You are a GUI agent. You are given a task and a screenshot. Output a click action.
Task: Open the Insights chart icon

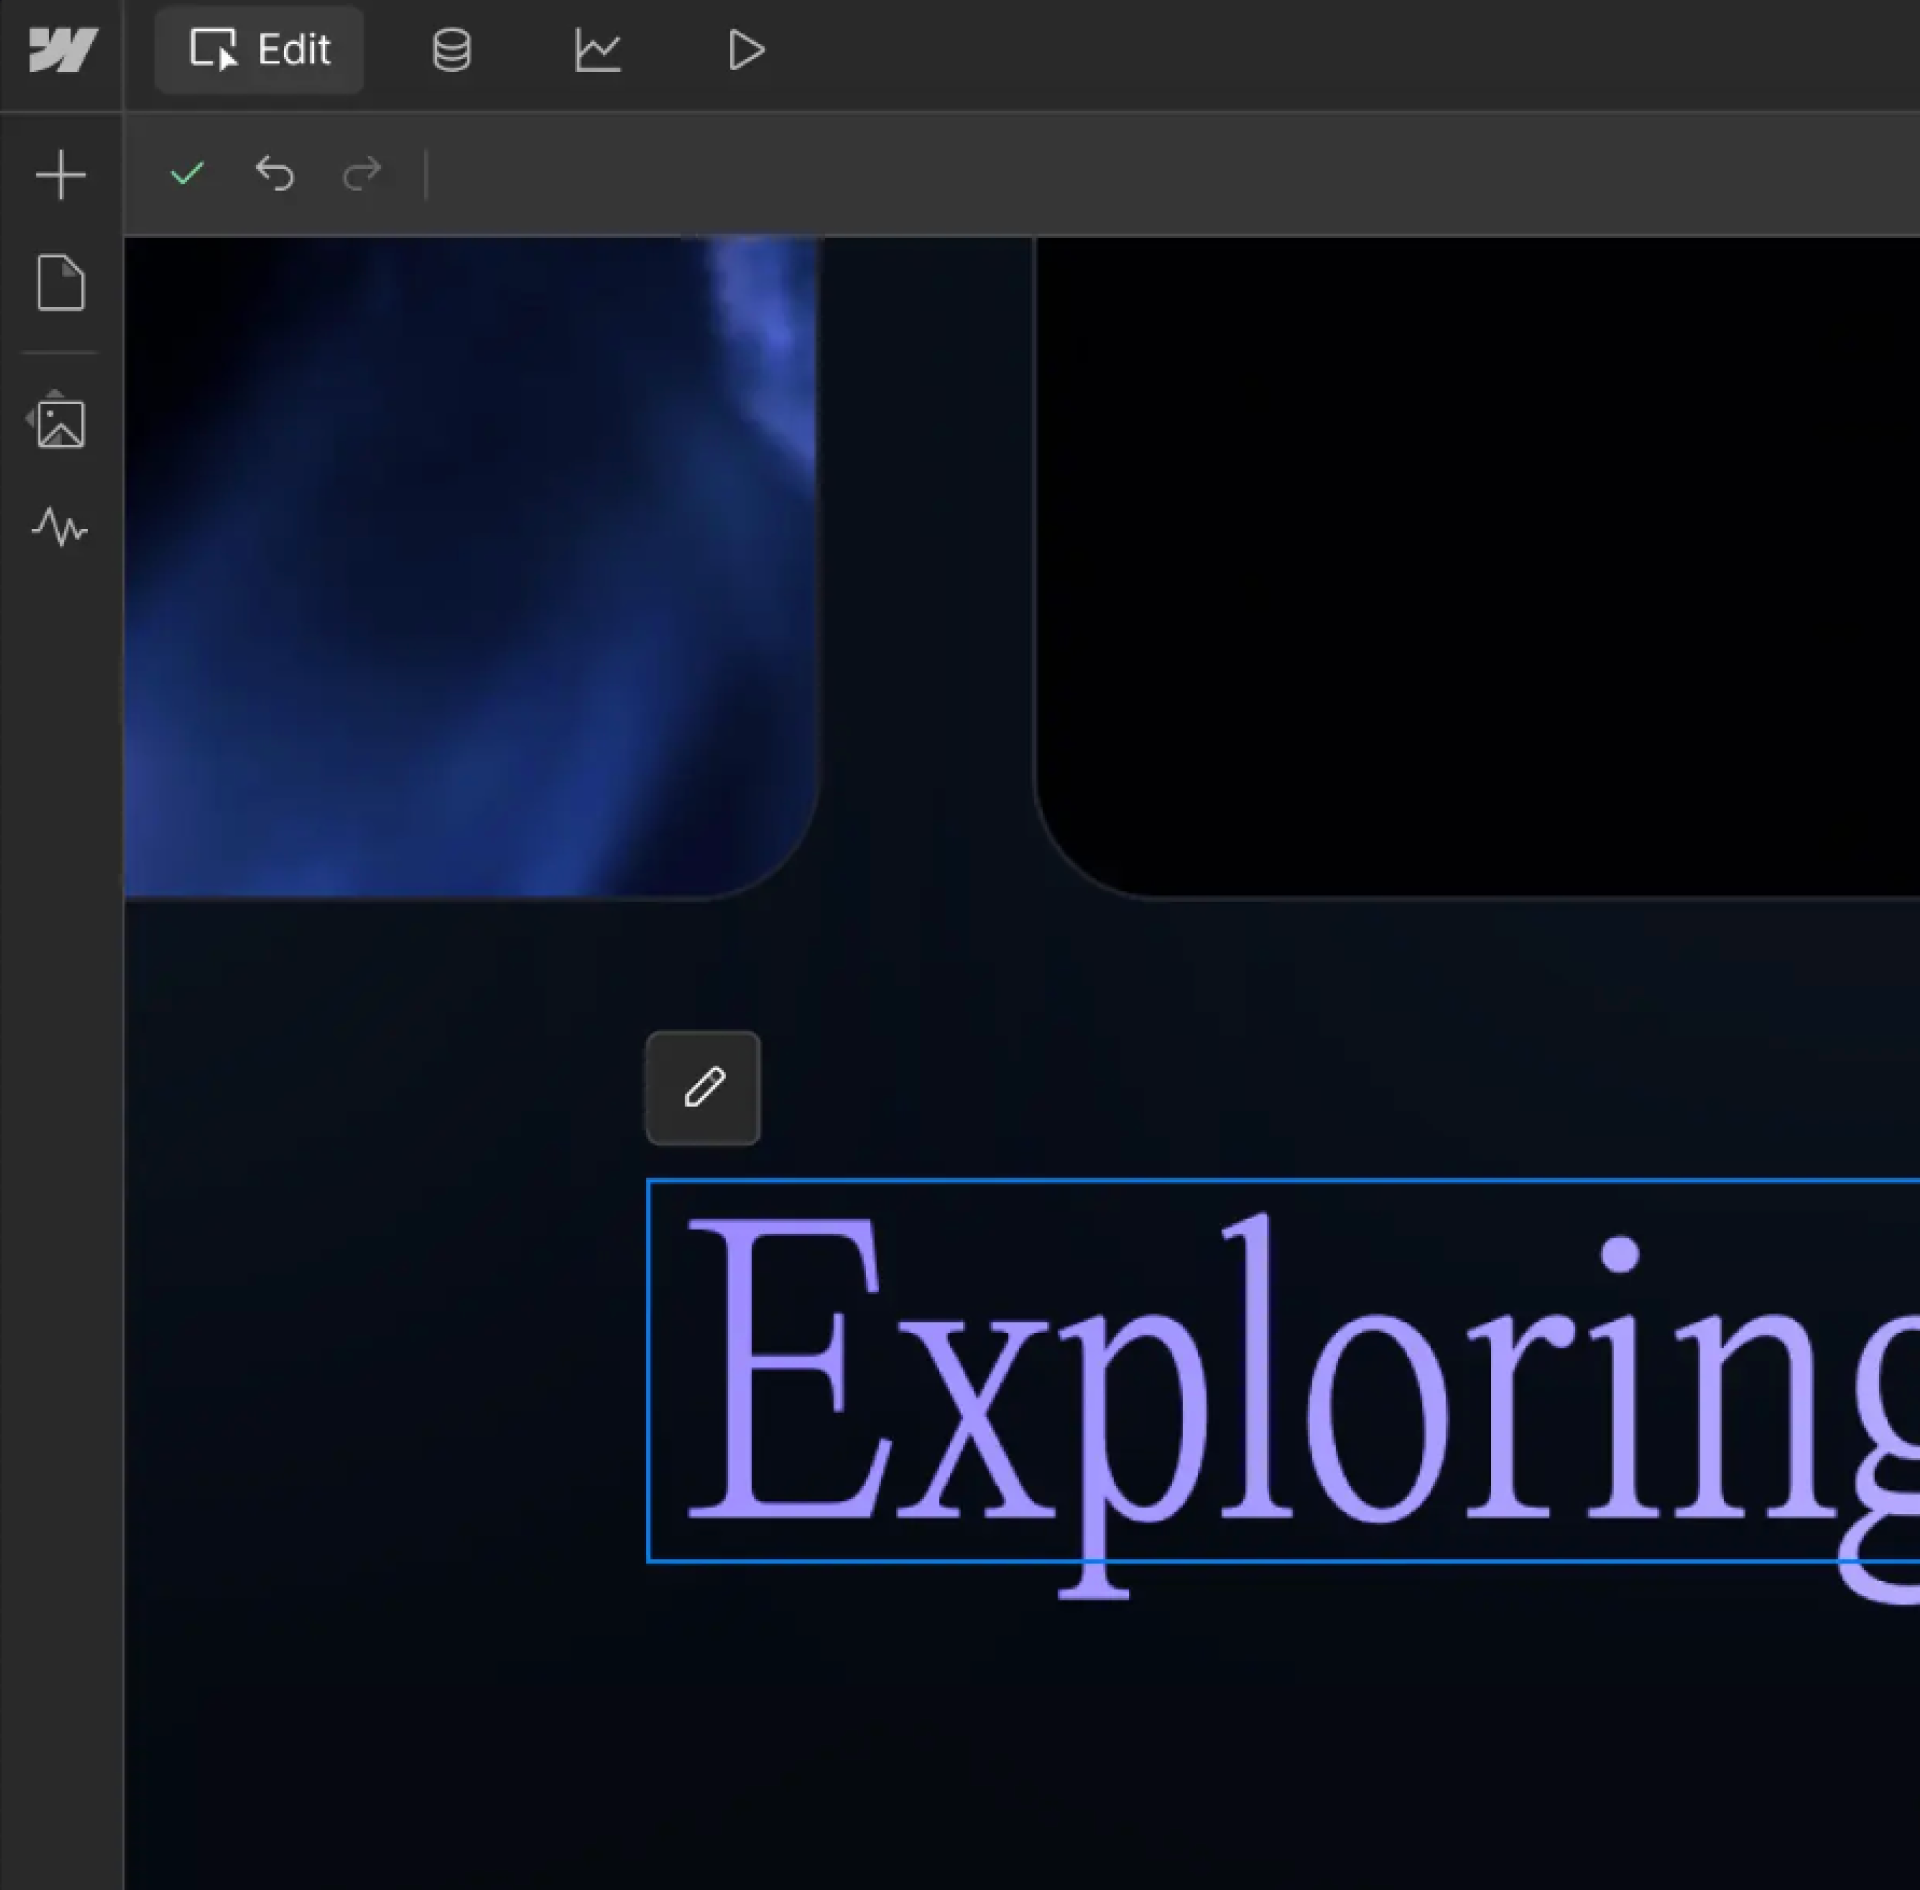[598, 50]
